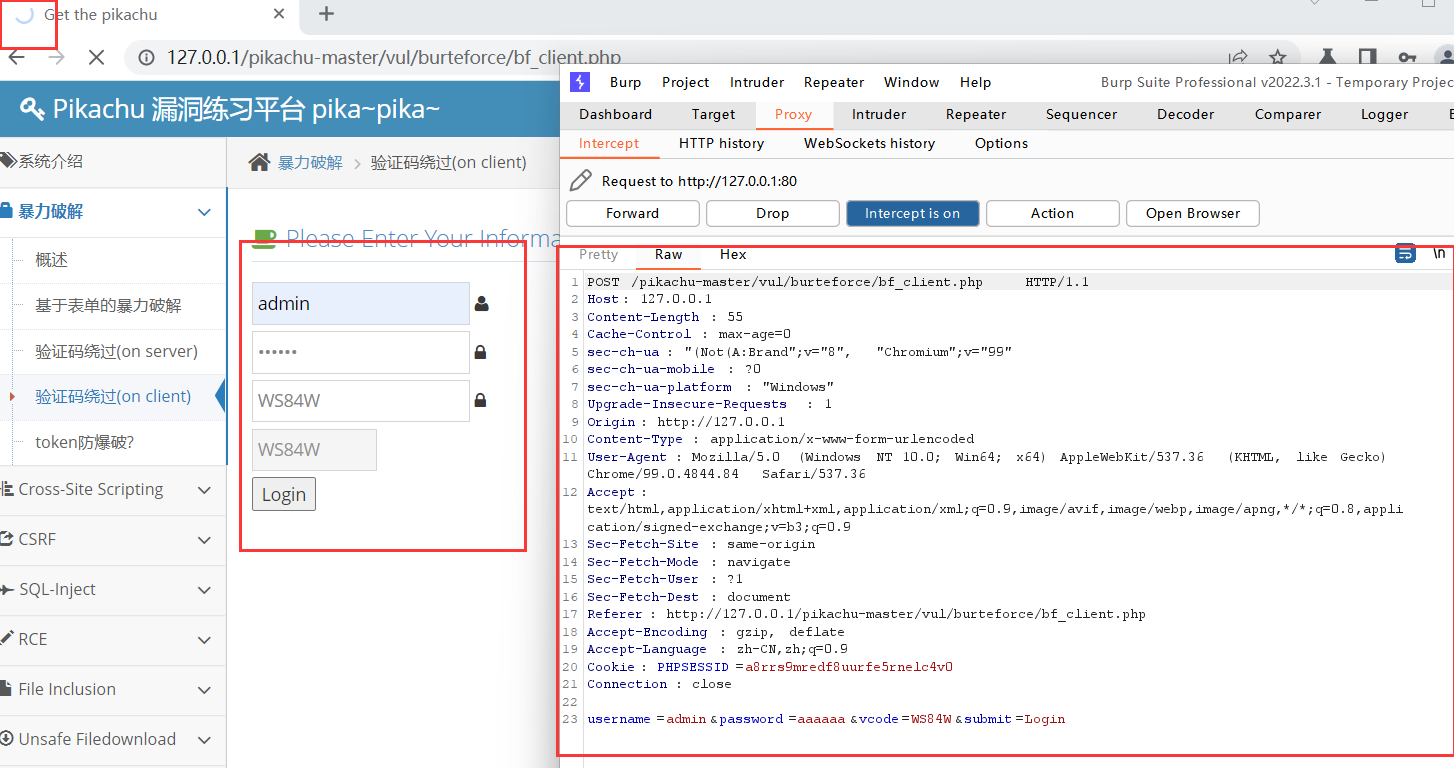The width and height of the screenshot is (1454, 768).
Task: Open the 验证码绕过(on server) link
Action: (x=117, y=351)
